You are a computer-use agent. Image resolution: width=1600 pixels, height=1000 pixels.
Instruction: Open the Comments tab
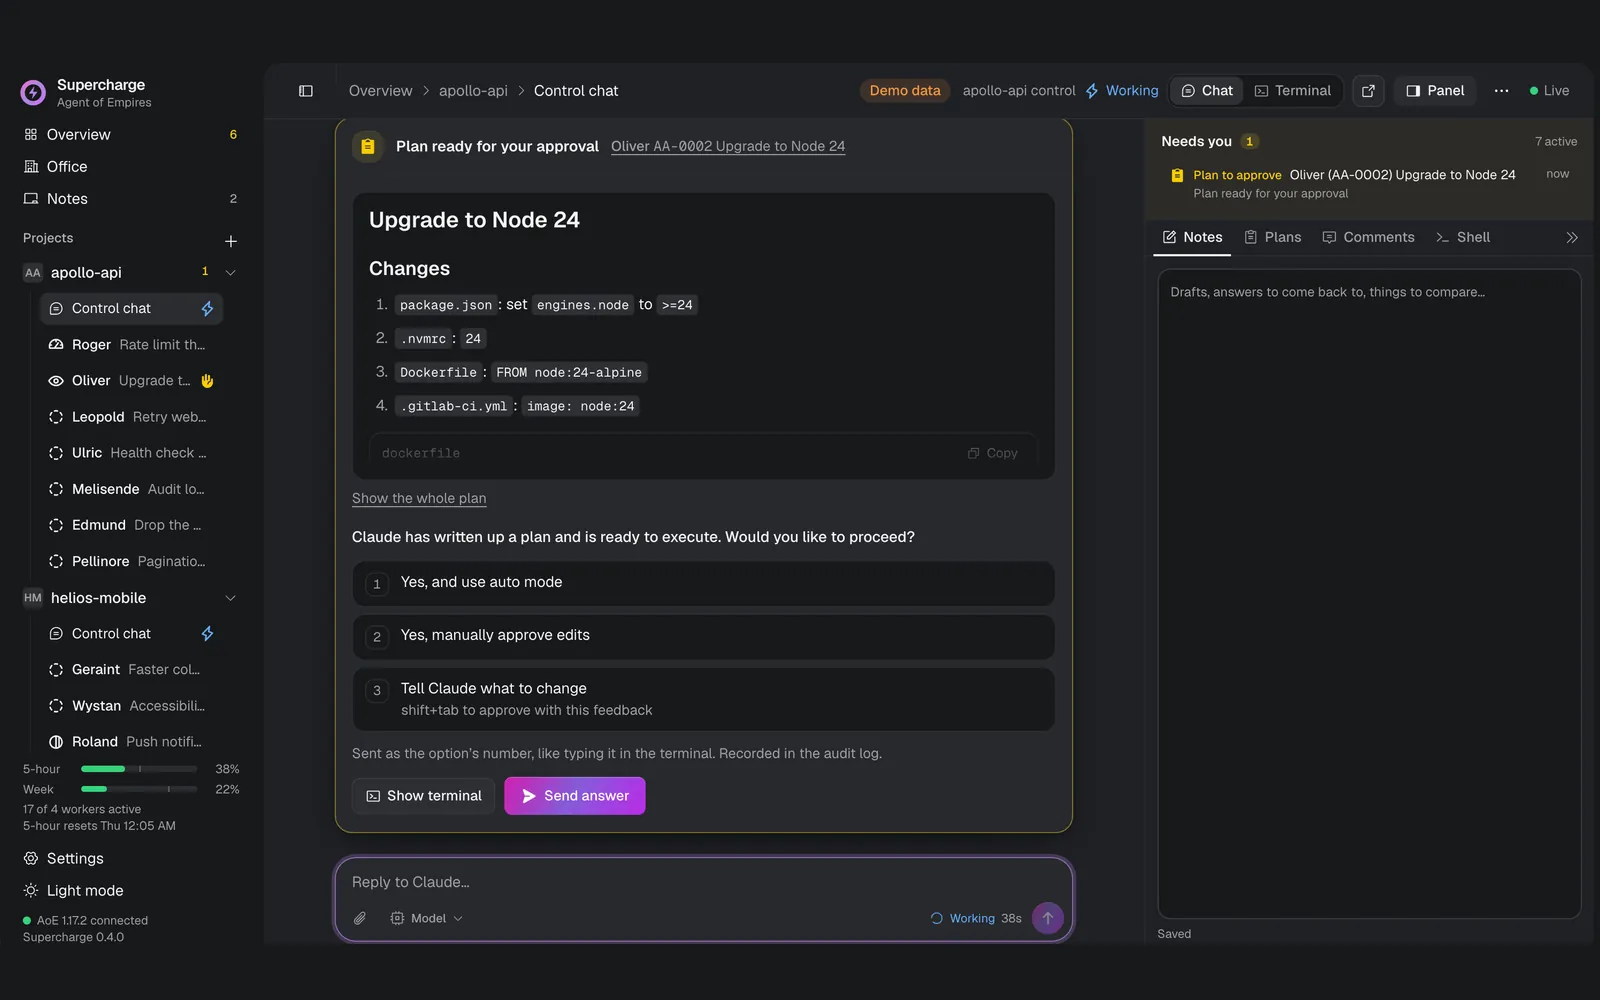1368,238
